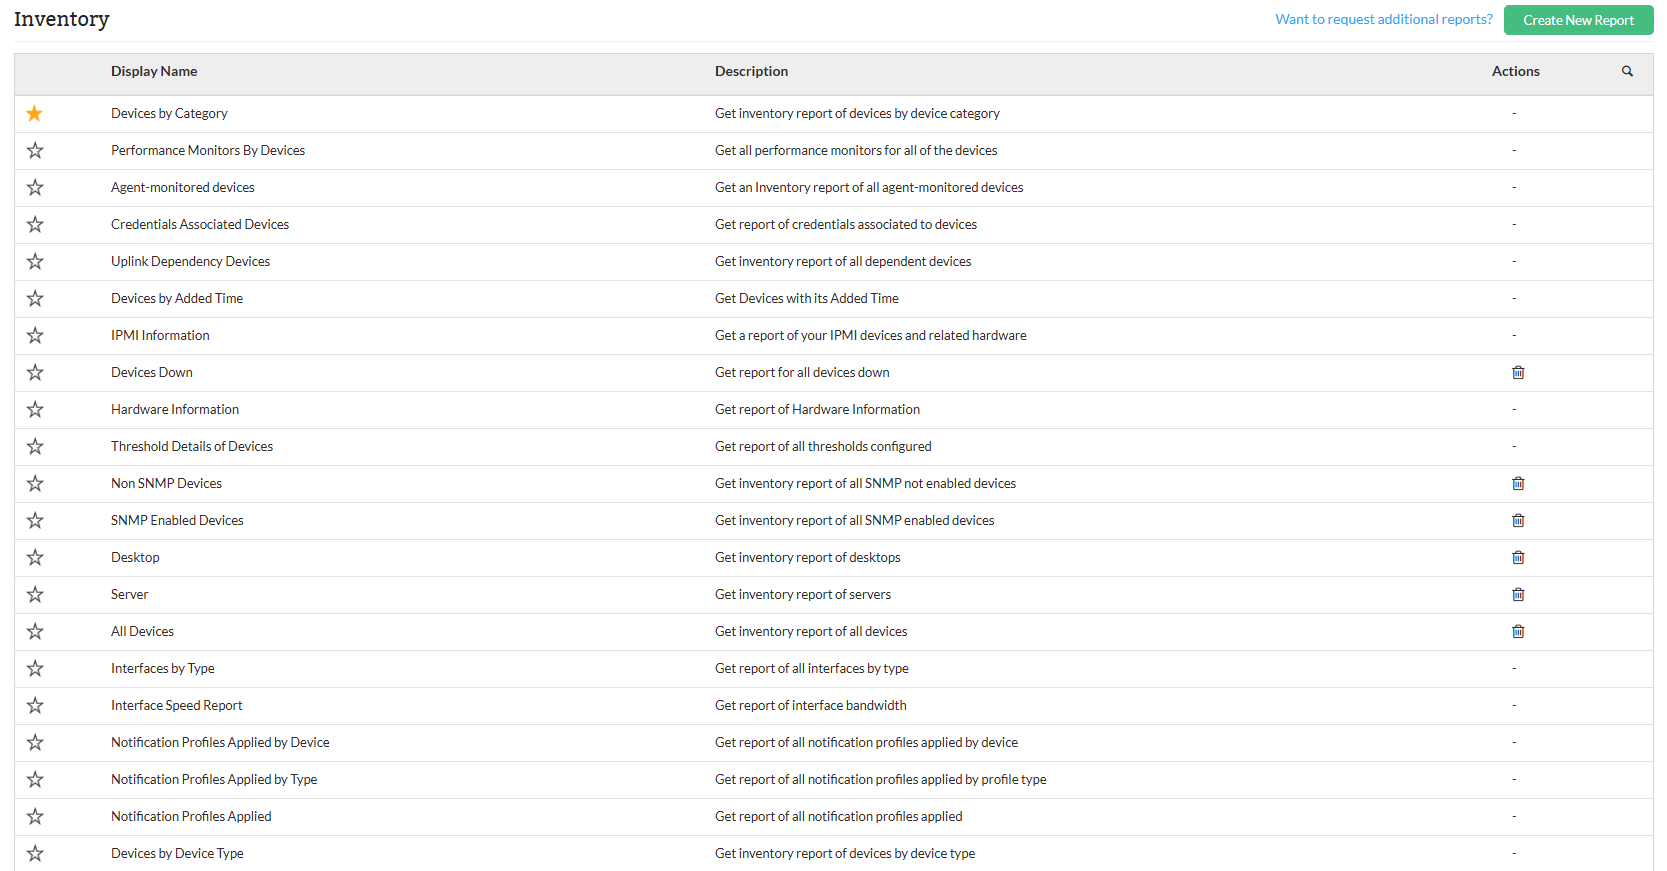
Task: Delete the All Devices report
Action: click(x=1518, y=631)
